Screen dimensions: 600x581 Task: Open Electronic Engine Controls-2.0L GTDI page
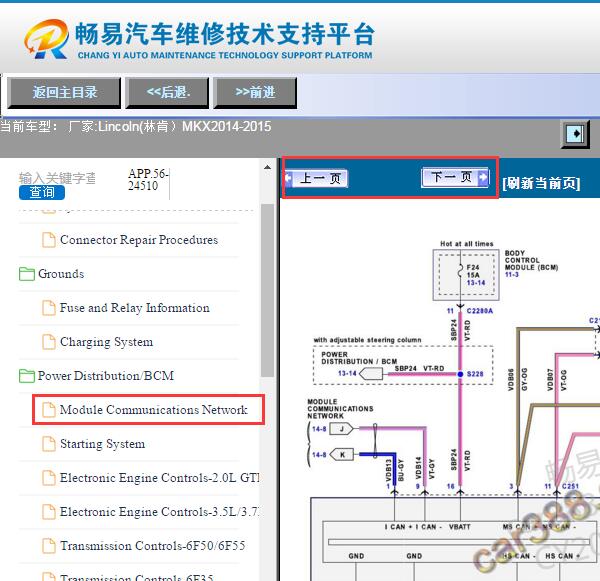click(160, 478)
